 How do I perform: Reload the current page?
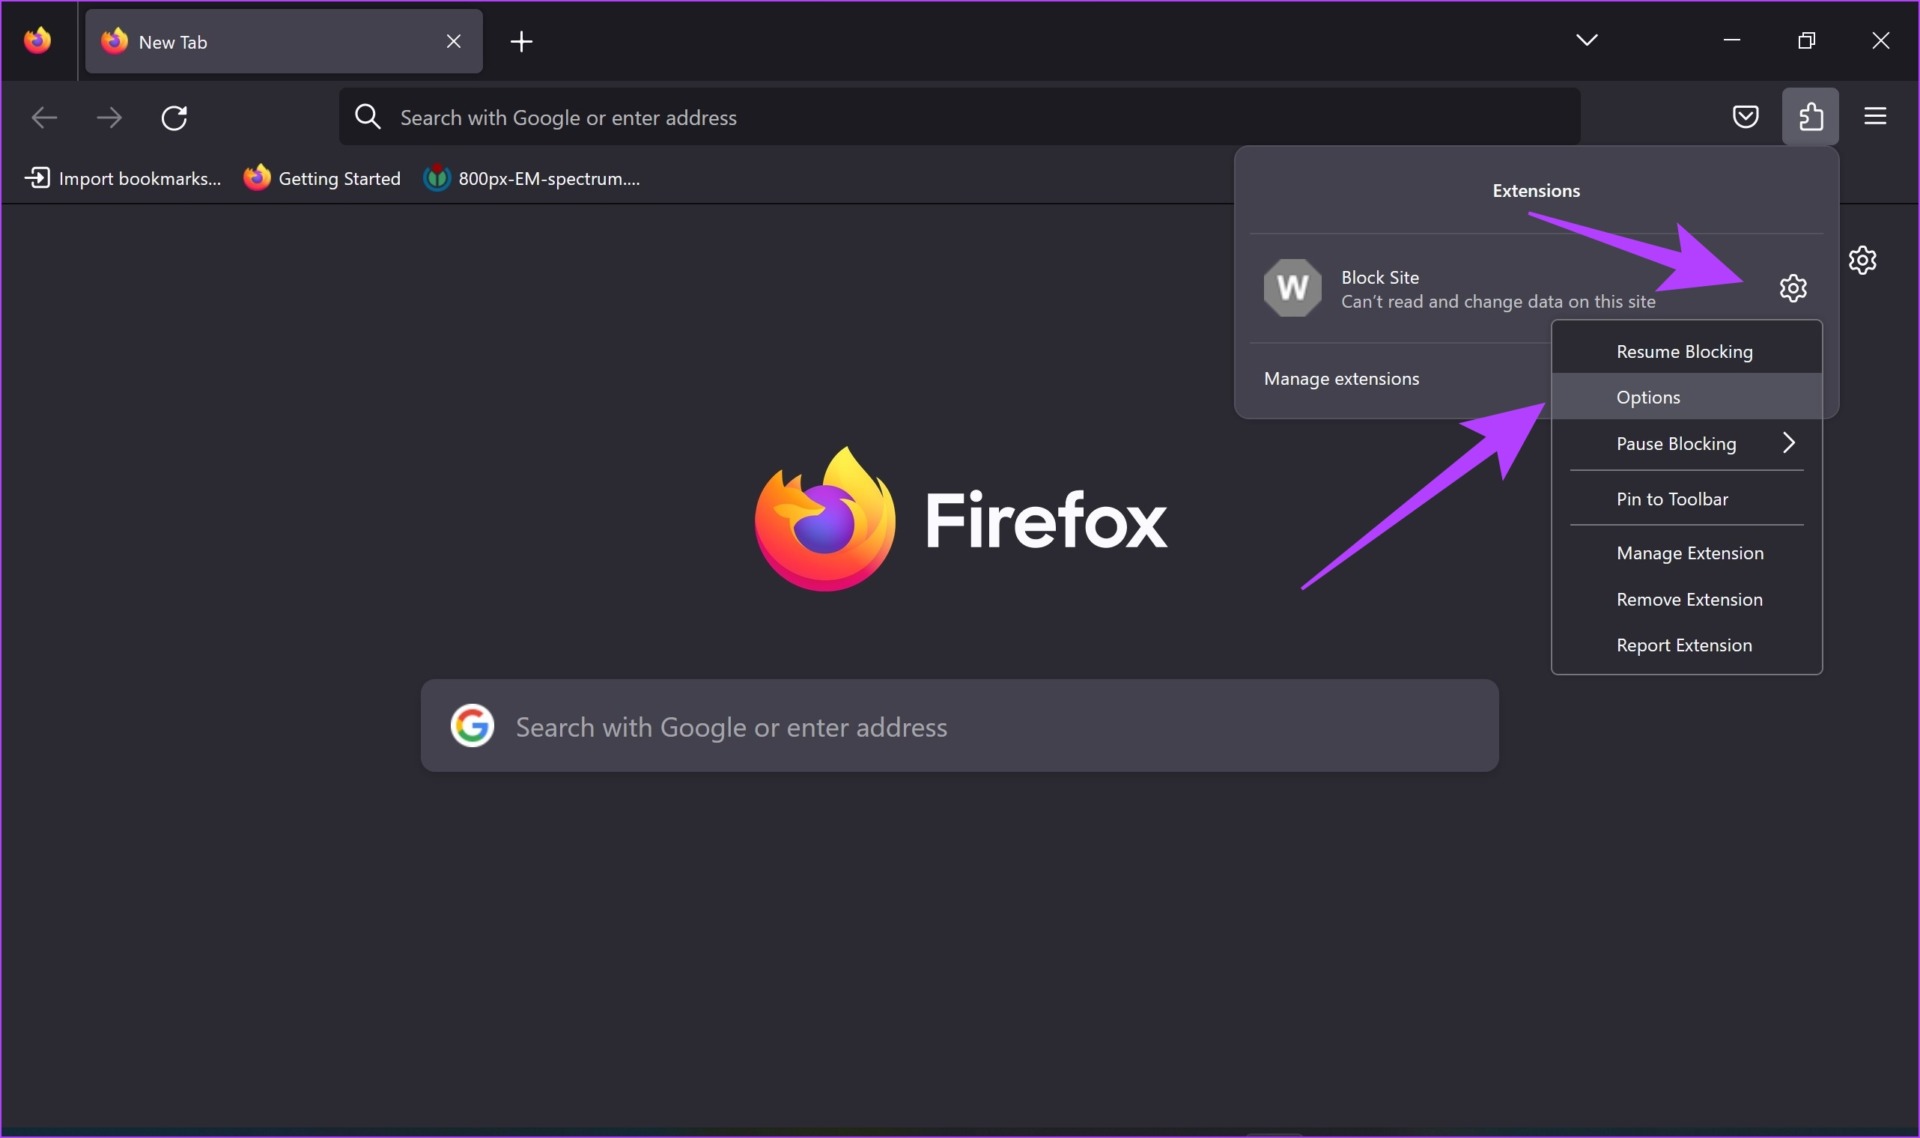point(174,118)
